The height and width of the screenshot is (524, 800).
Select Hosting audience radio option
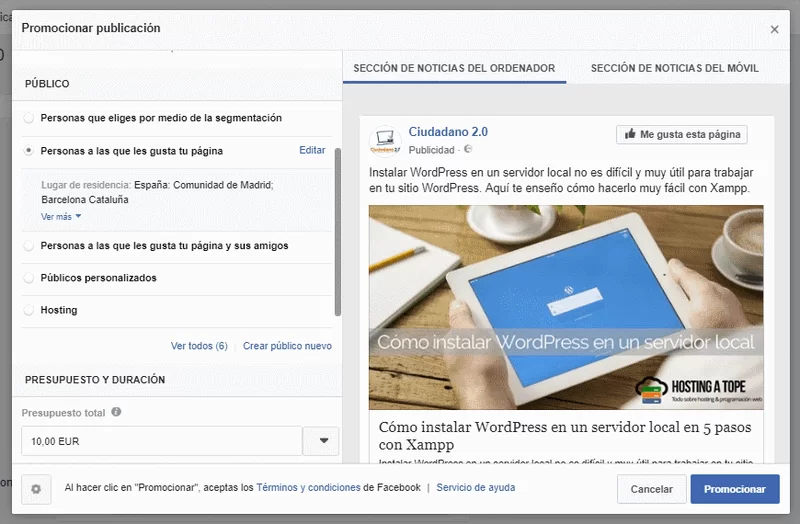[29, 310]
